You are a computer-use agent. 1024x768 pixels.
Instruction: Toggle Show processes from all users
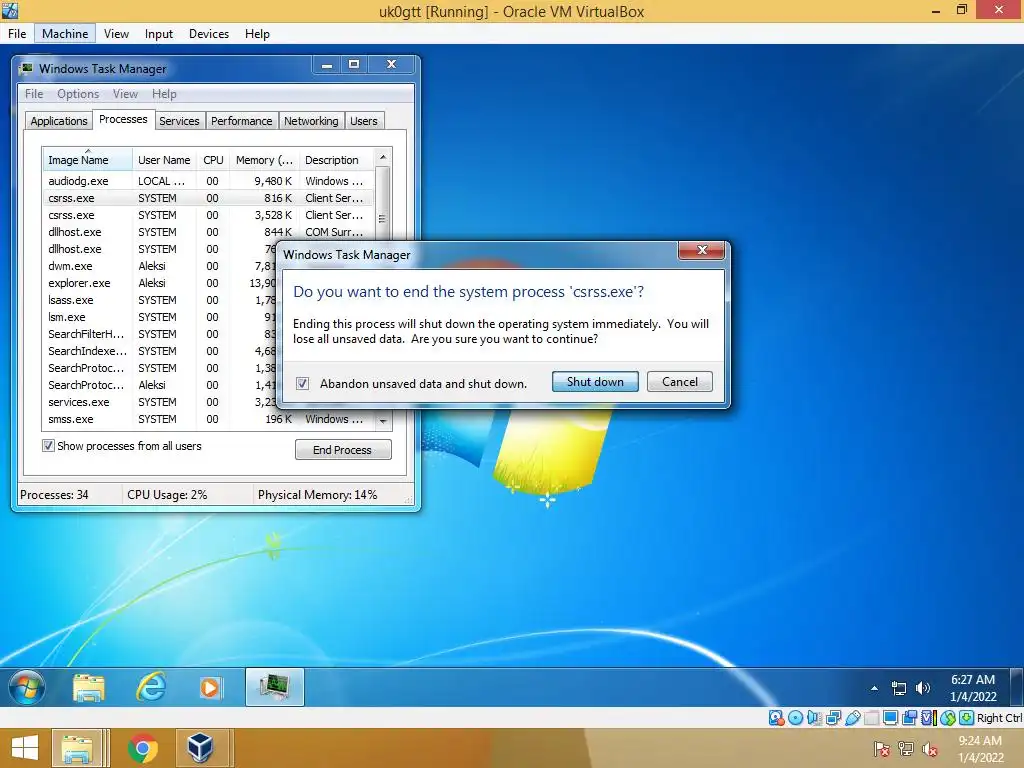click(x=48, y=446)
